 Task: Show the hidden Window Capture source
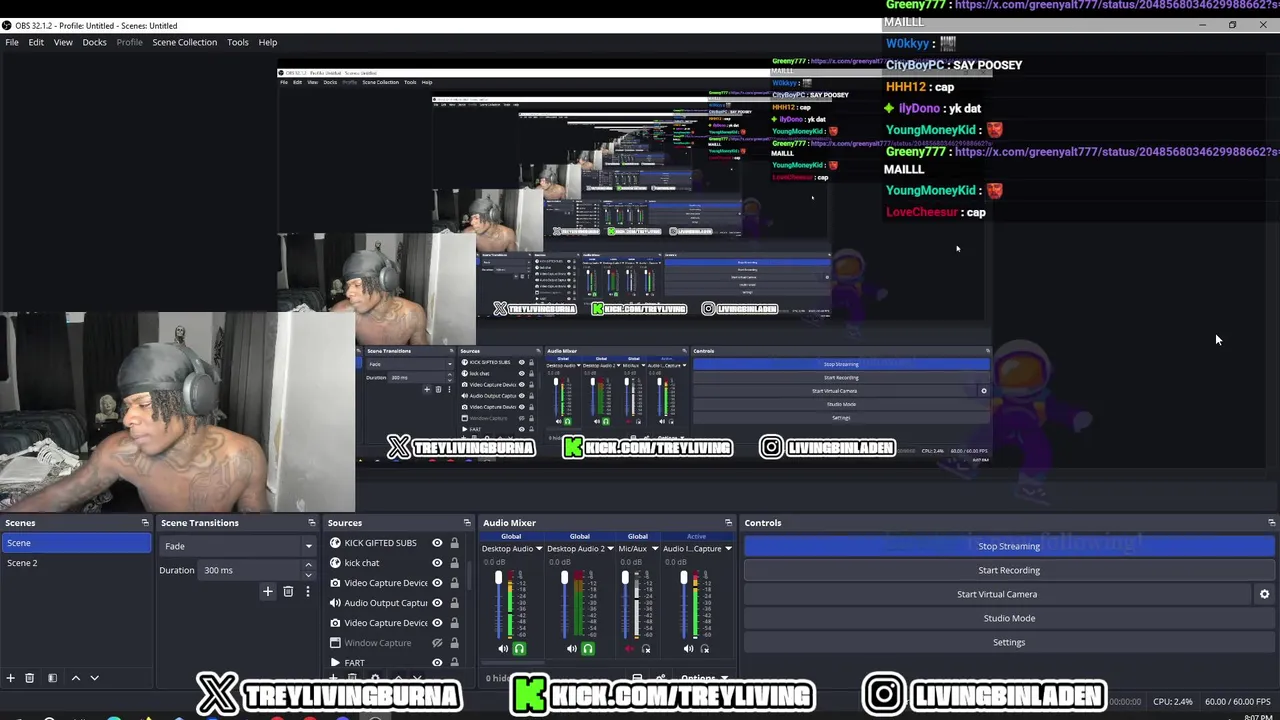pos(437,643)
